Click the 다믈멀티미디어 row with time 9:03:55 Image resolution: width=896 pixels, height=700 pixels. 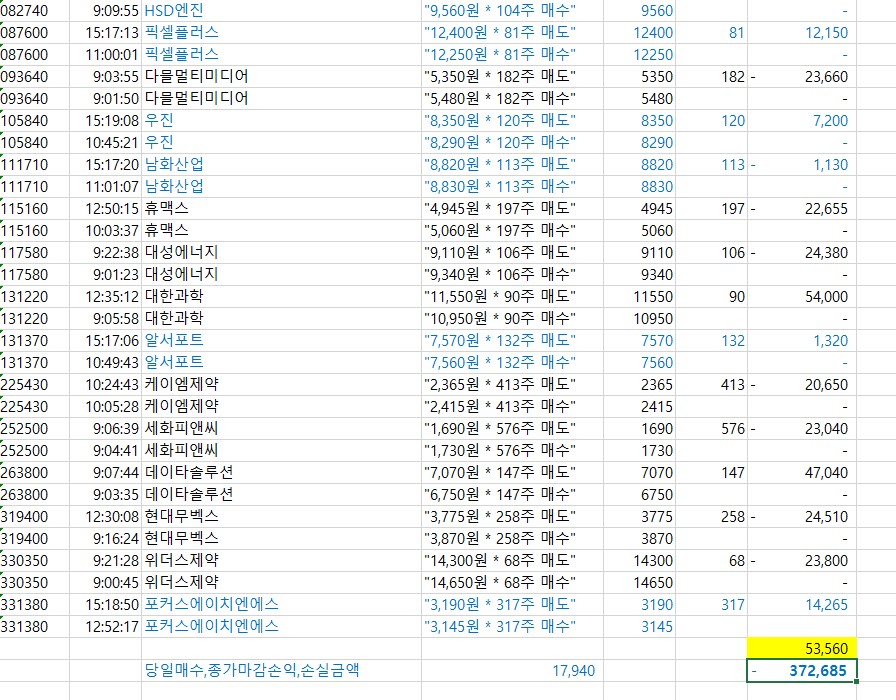281,77
